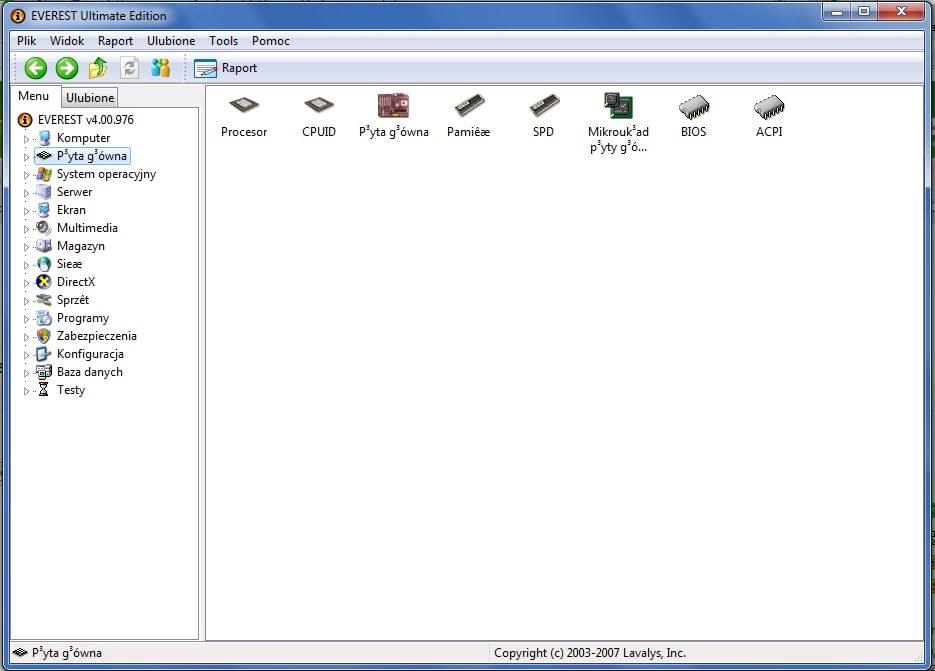Open the Plik menu
The width and height of the screenshot is (935, 671).
click(26, 41)
